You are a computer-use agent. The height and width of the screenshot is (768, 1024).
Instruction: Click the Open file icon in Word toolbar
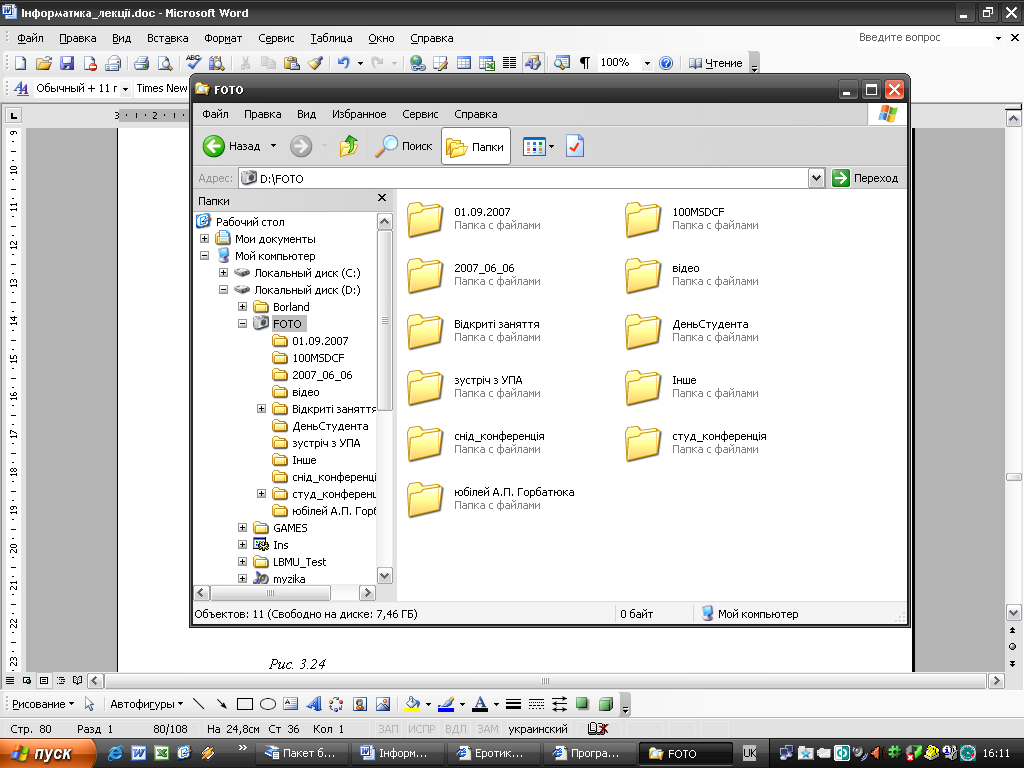[x=44, y=63]
